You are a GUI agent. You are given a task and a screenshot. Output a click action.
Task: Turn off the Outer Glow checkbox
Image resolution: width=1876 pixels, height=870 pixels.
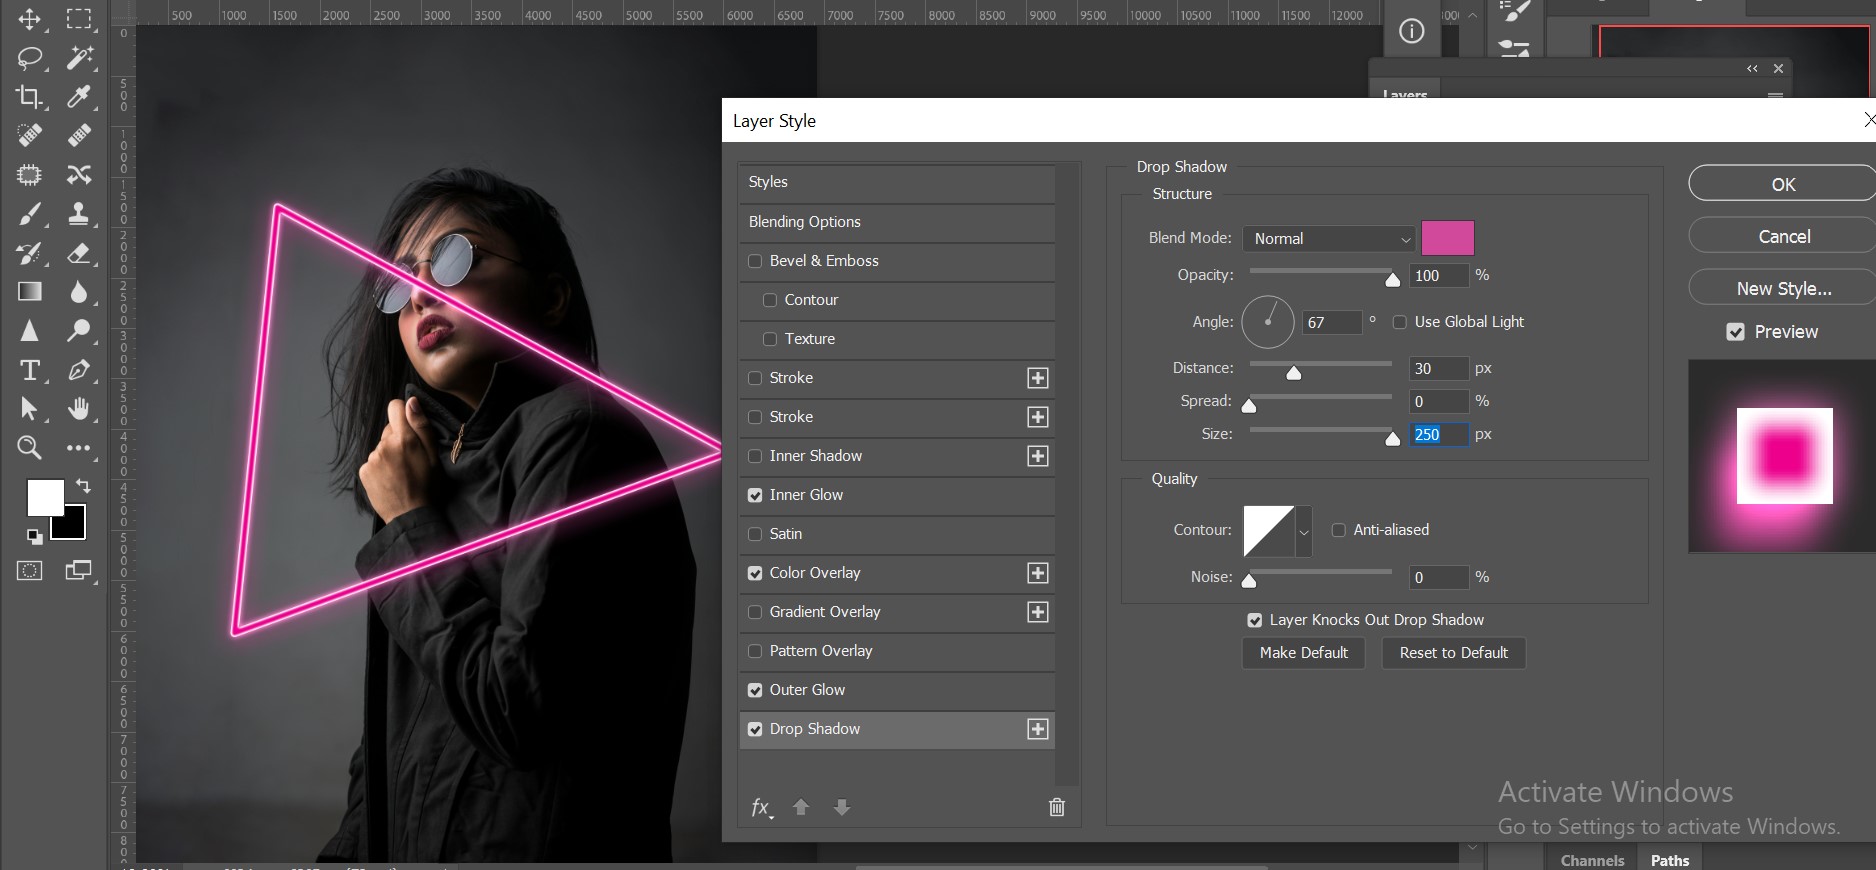(x=755, y=690)
